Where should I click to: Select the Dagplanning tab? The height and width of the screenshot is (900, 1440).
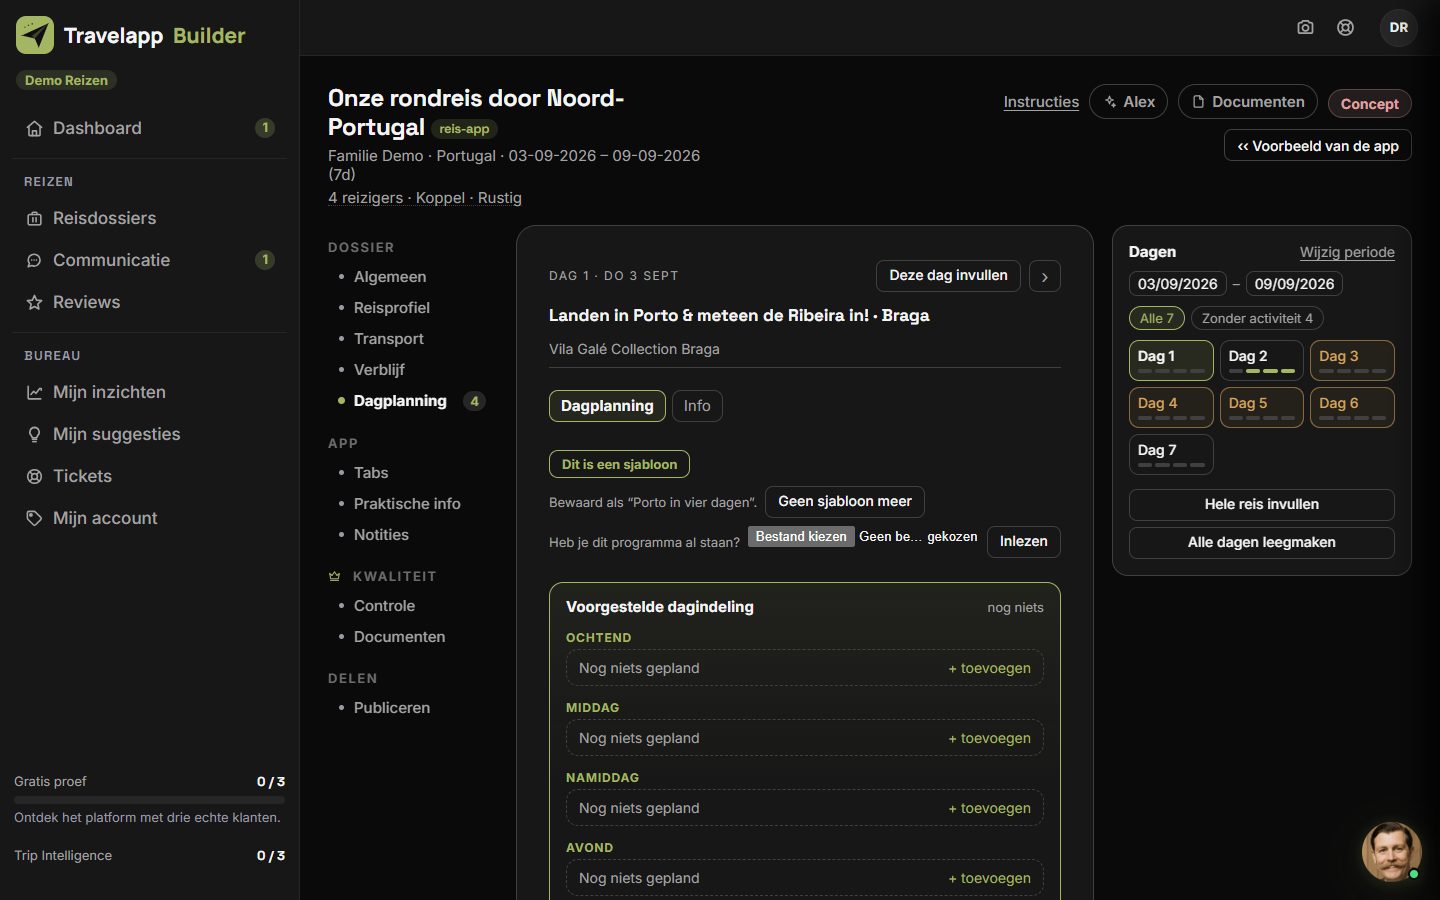click(607, 406)
